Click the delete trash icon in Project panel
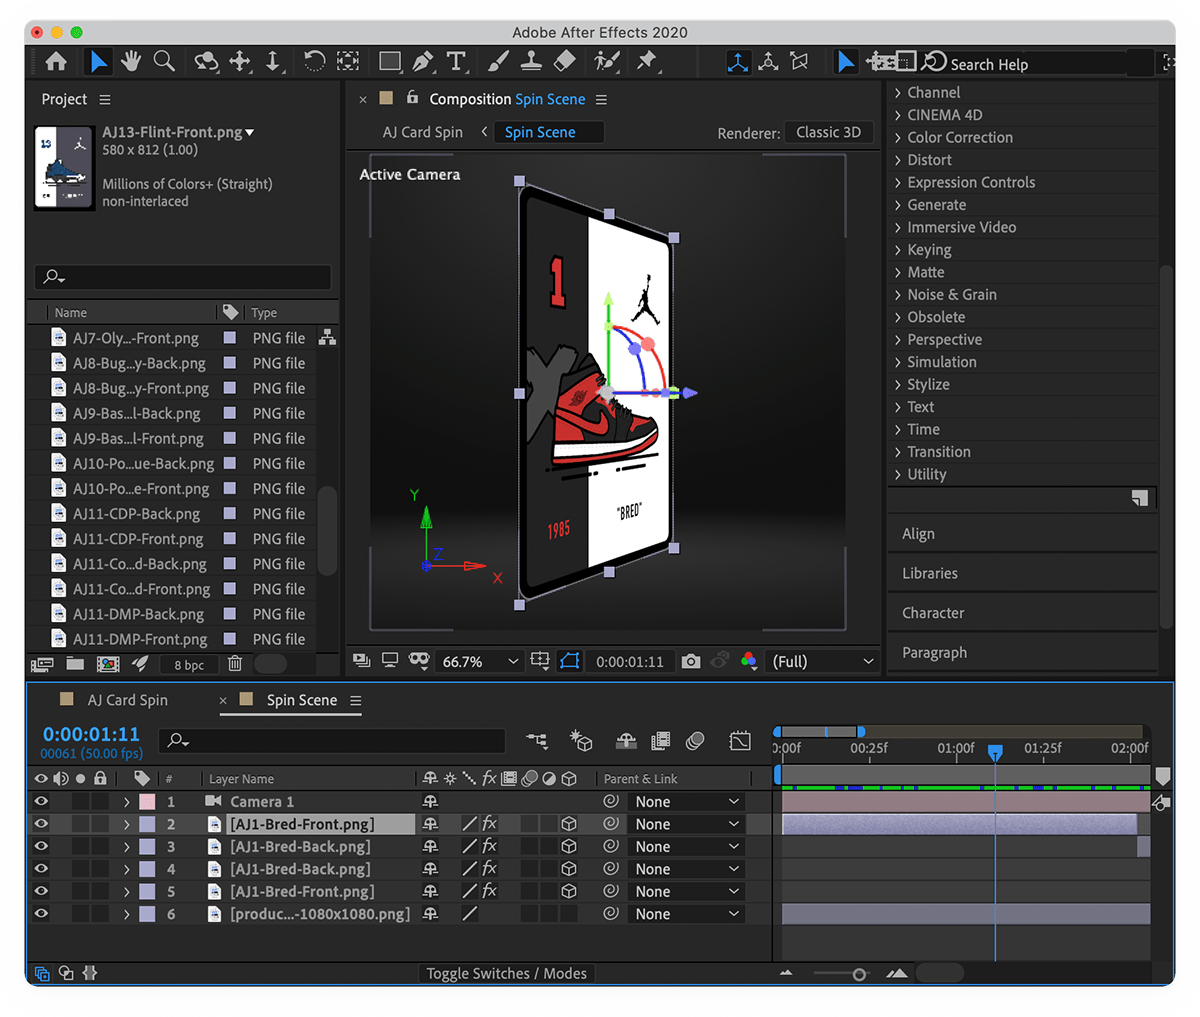 coord(234,663)
